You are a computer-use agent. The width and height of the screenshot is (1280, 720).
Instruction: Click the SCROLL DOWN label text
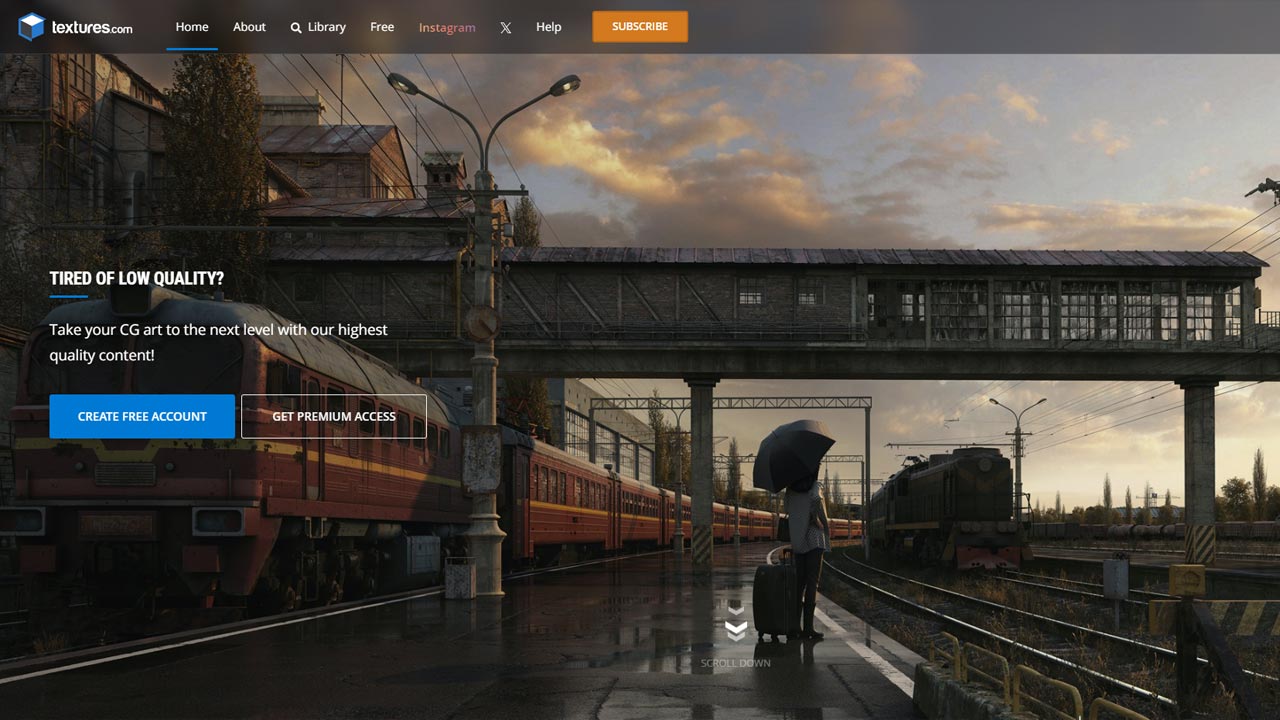click(735, 663)
